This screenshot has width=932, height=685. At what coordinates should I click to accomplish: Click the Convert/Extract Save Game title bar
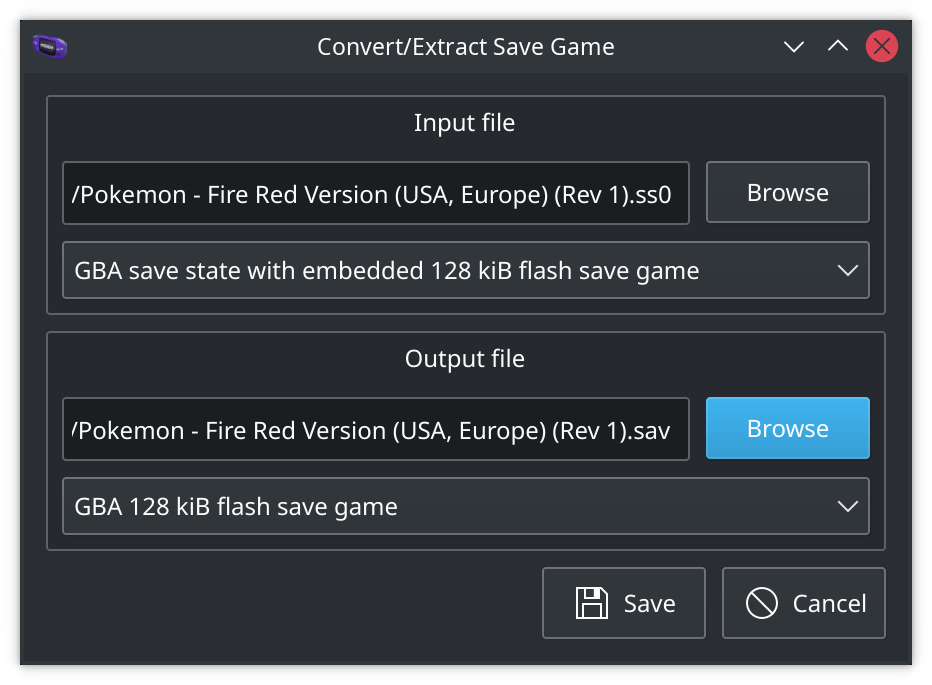tap(465, 46)
